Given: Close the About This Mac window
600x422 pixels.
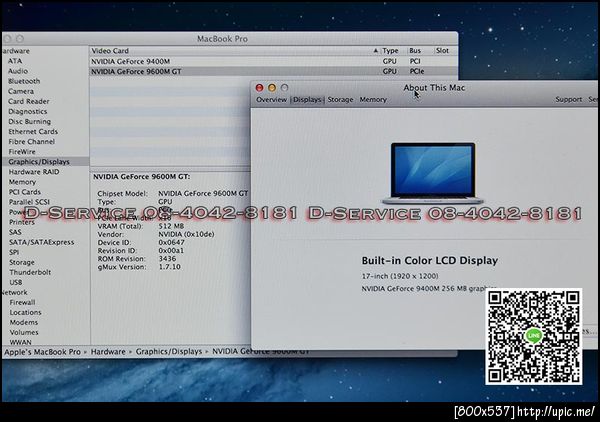Looking at the screenshot, I should click(x=259, y=88).
